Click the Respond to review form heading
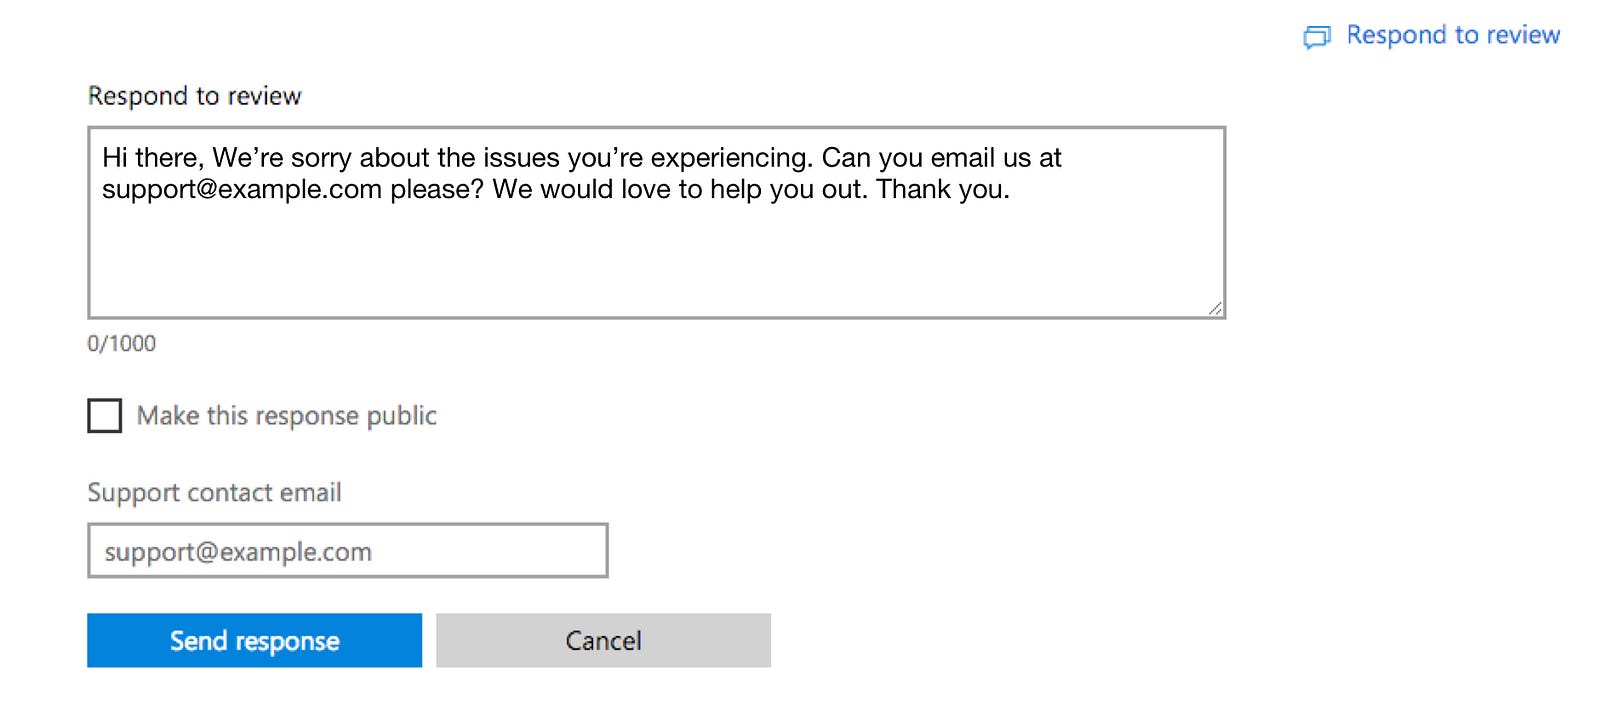This screenshot has width=1600, height=718. 195,95
